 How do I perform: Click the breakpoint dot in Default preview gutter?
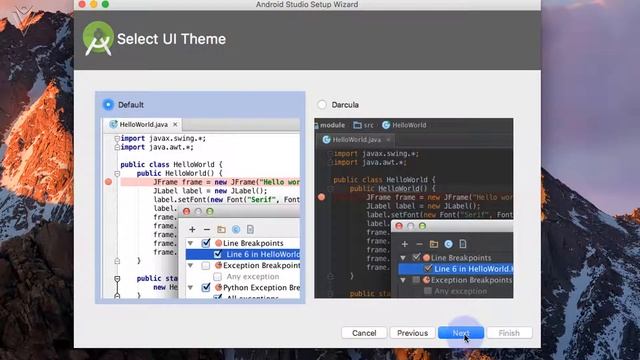click(x=109, y=182)
